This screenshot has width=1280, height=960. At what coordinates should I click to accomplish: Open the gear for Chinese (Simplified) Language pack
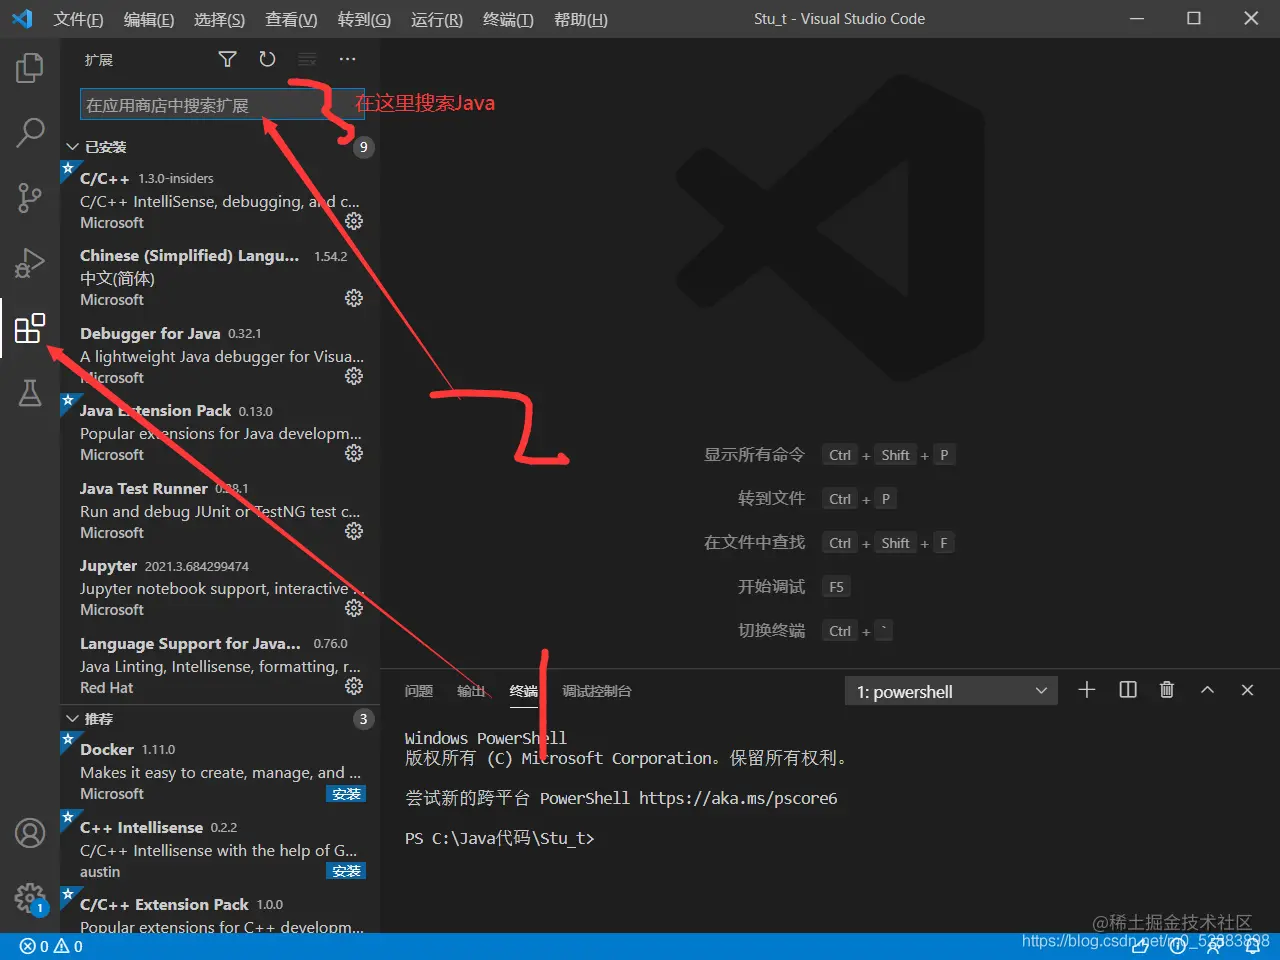(x=354, y=298)
